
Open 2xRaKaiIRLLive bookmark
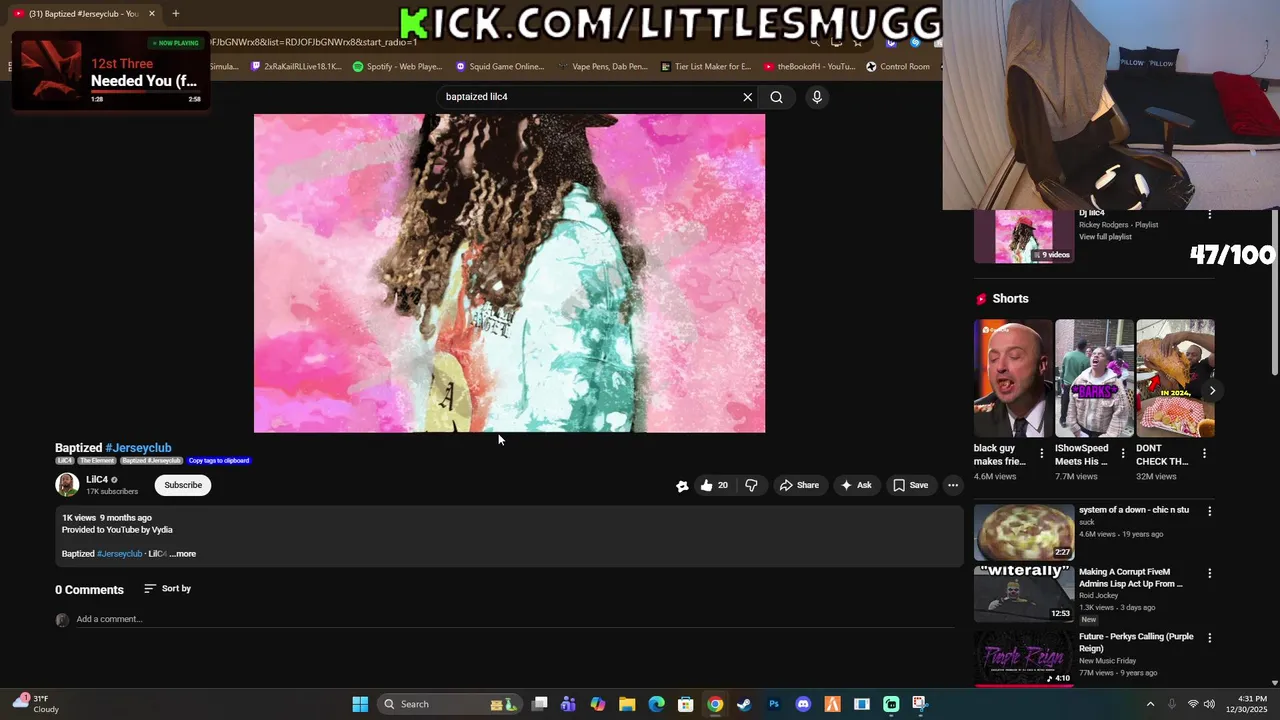pyautogui.click(x=296, y=67)
